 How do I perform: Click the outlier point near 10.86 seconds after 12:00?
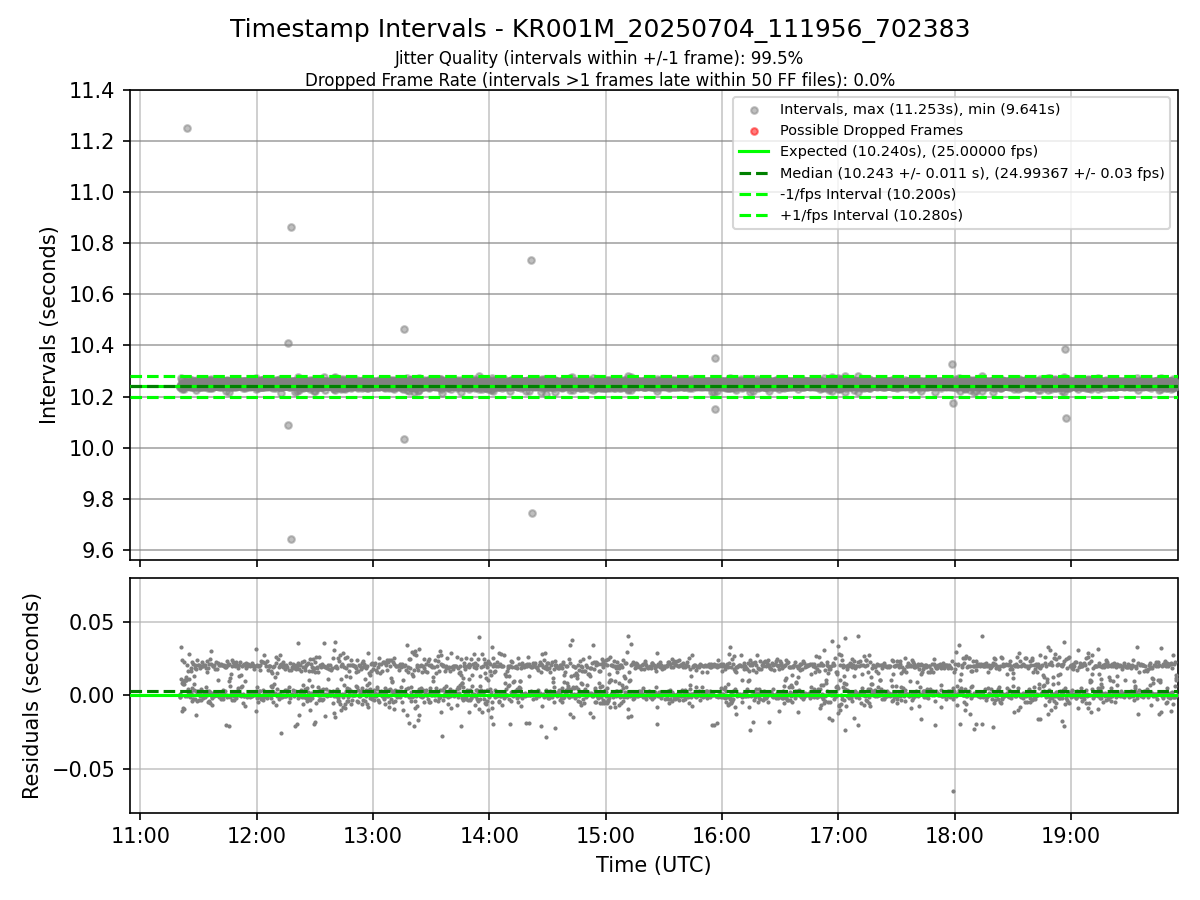291,227
